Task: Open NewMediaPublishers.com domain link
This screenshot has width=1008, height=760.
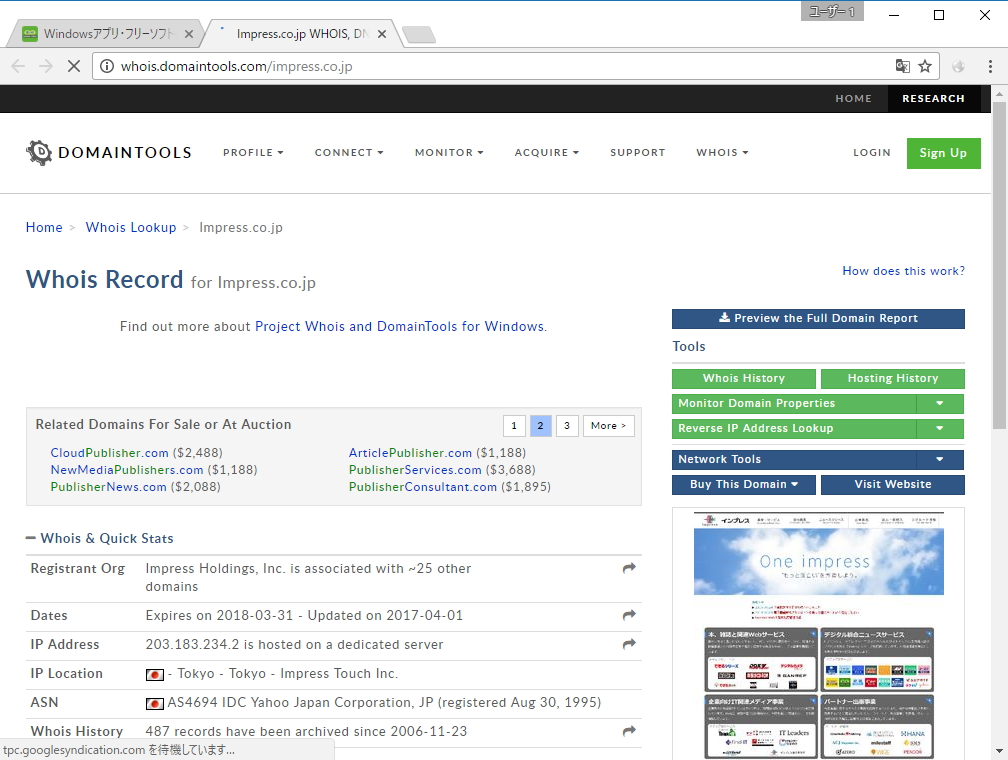Action: click(127, 469)
